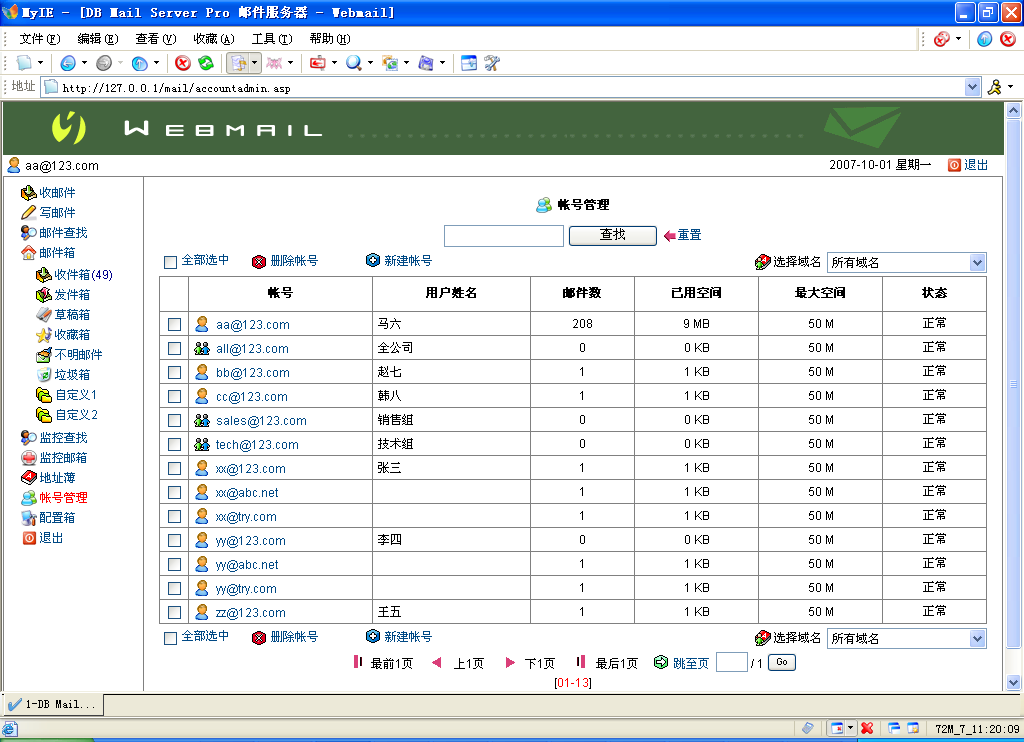Open the 文件(F) menu

click(39, 39)
